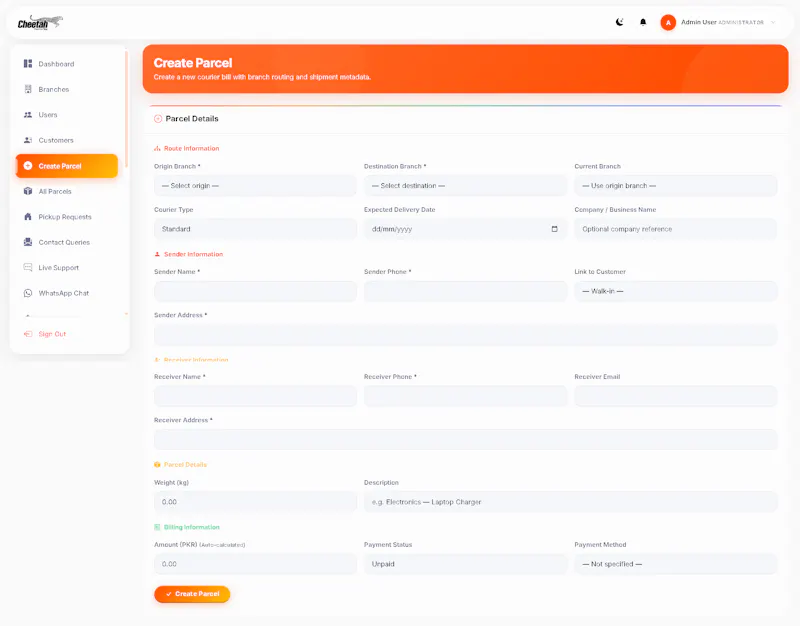The height and width of the screenshot is (626, 800).
Task: Focus the Receiver Name field
Action: tap(255, 396)
